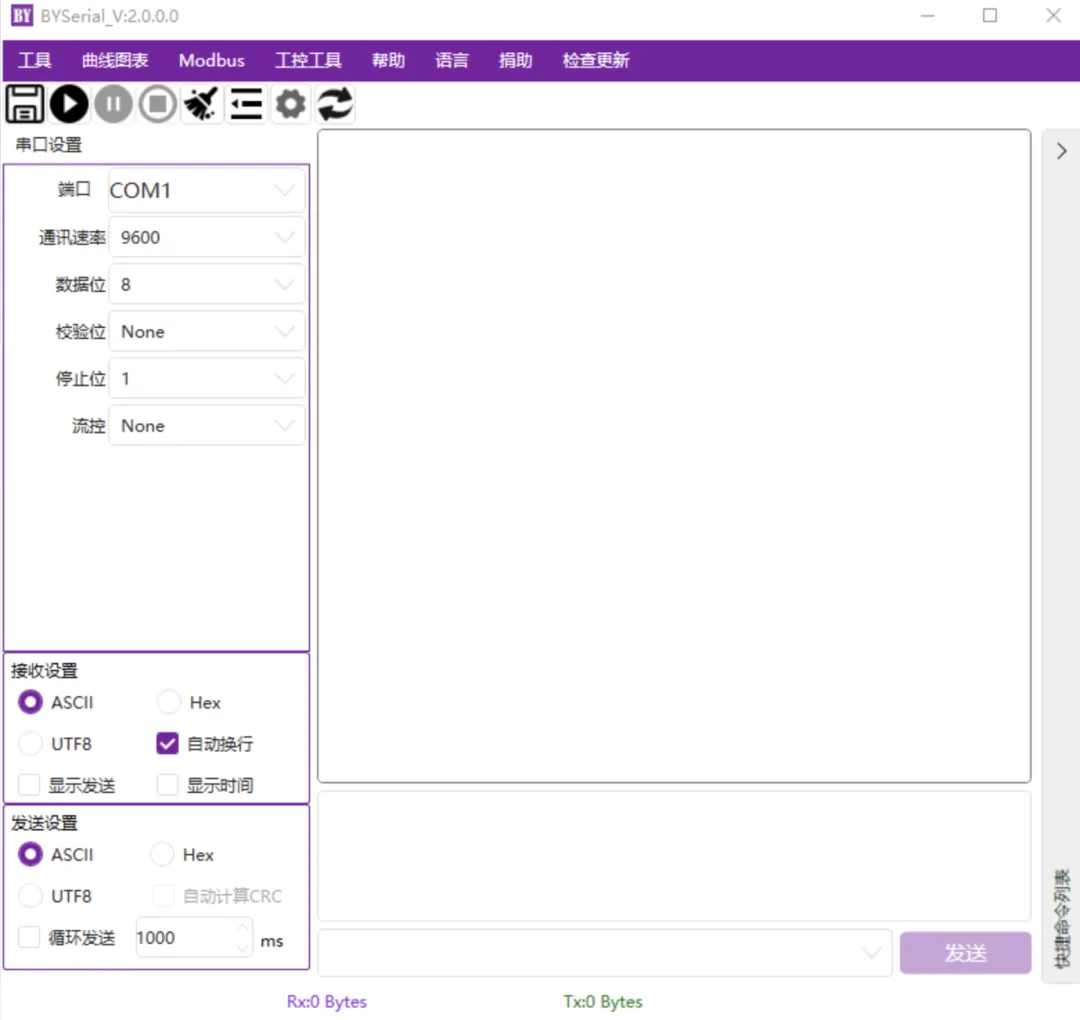
Task: Increase interval with the stepper up arrow
Action: 242,928
